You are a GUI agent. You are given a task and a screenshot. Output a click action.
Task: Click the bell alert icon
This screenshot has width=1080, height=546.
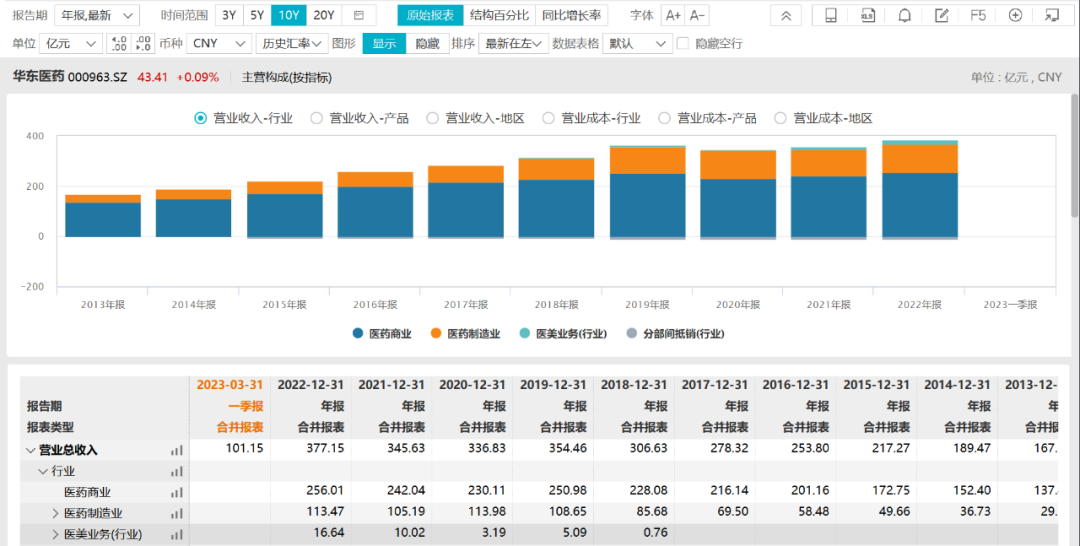[904, 15]
